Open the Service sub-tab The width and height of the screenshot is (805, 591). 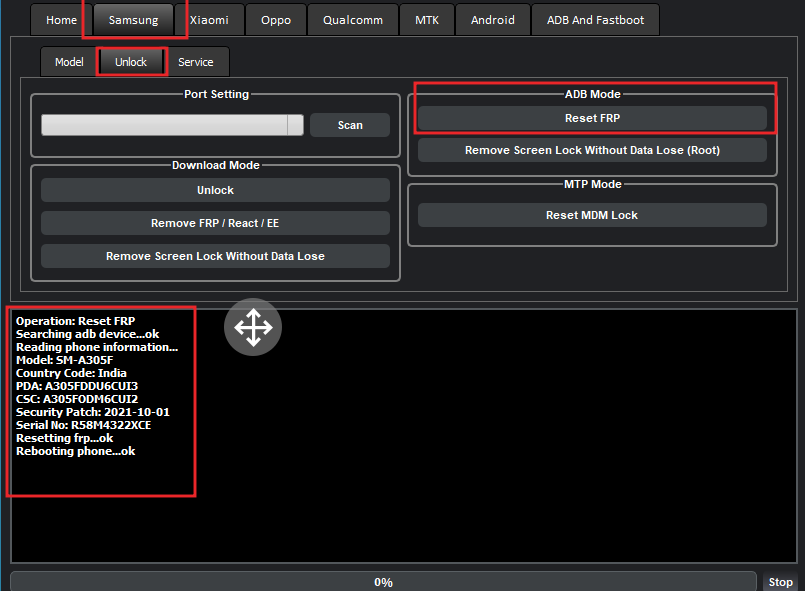point(196,62)
